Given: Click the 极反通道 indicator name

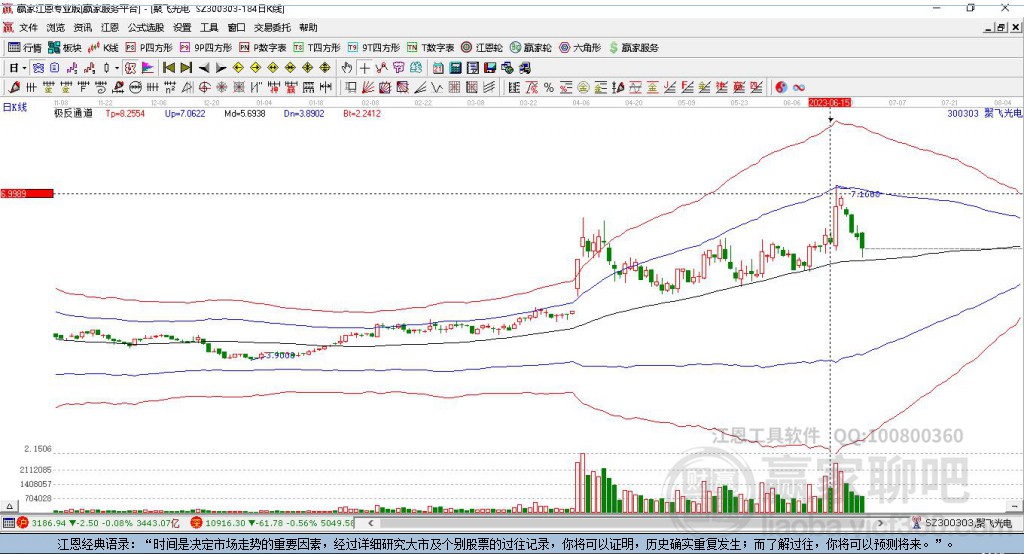Looking at the screenshot, I should (73, 113).
